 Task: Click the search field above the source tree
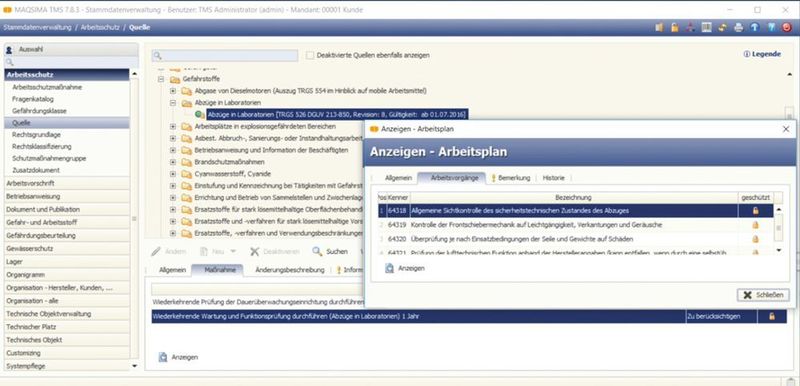(225, 55)
